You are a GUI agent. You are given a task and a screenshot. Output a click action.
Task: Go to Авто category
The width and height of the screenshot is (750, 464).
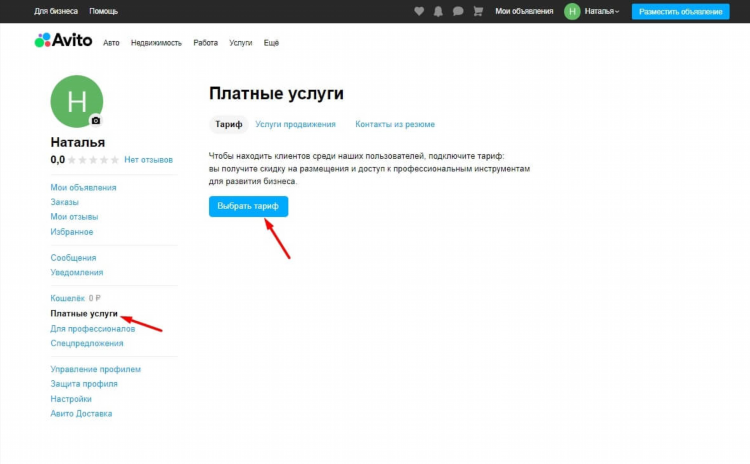(111, 43)
